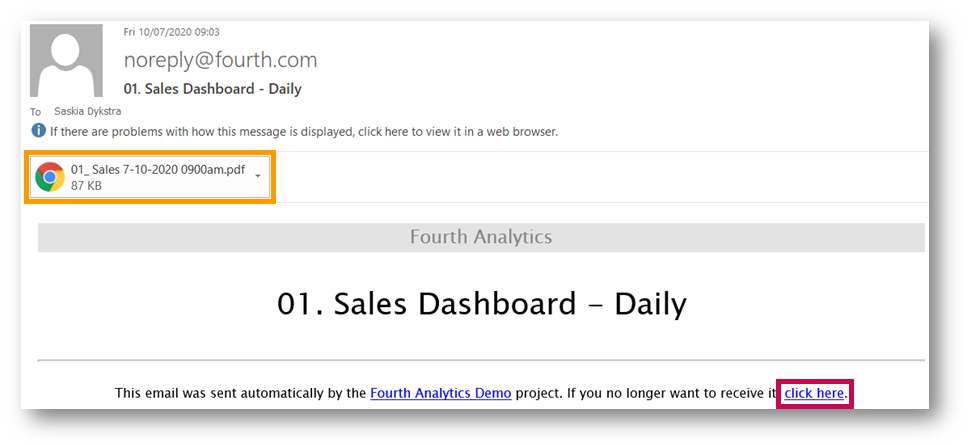Click the Chrome icon on the PDF attachment
The height and width of the screenshot is (444, 971).
[50, 177]
